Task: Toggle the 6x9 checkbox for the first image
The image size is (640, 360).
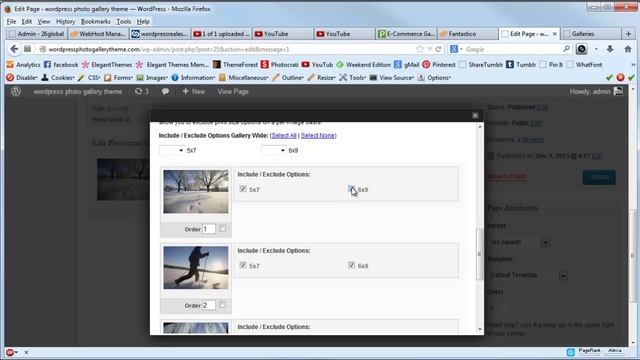Action: click(351, 189)
